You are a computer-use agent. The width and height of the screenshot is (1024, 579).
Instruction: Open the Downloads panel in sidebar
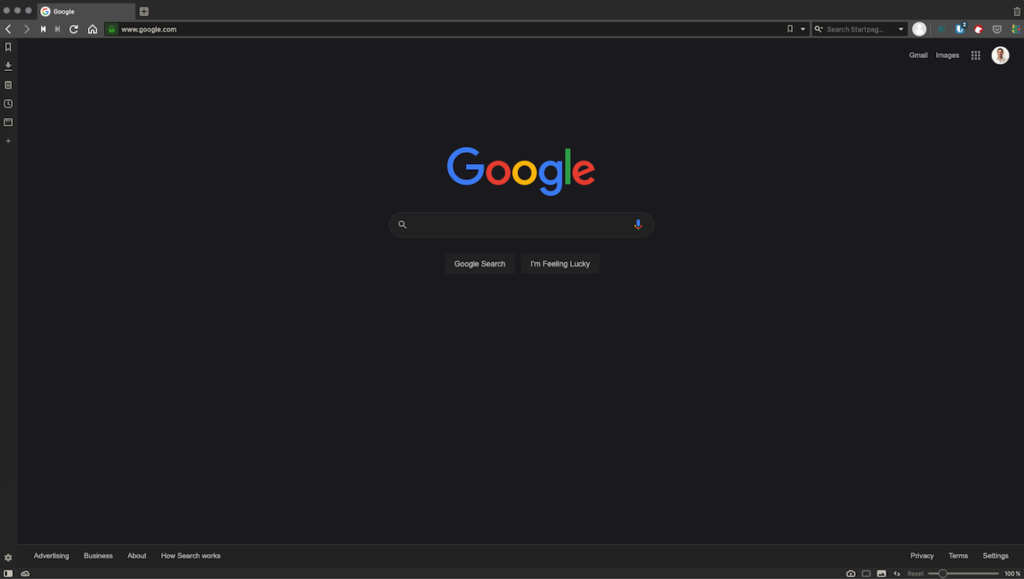click(8, 66)
